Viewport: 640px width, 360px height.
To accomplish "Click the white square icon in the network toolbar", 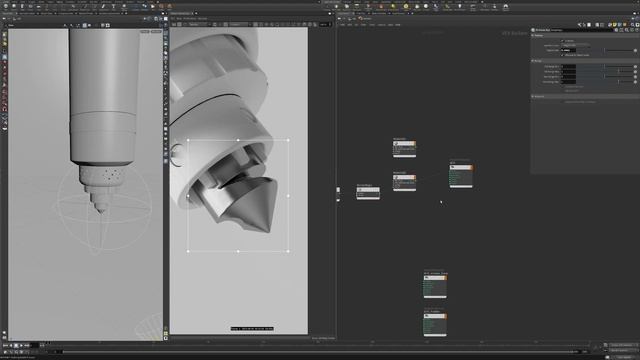I will pyautogui.click(x=589, y=25).
